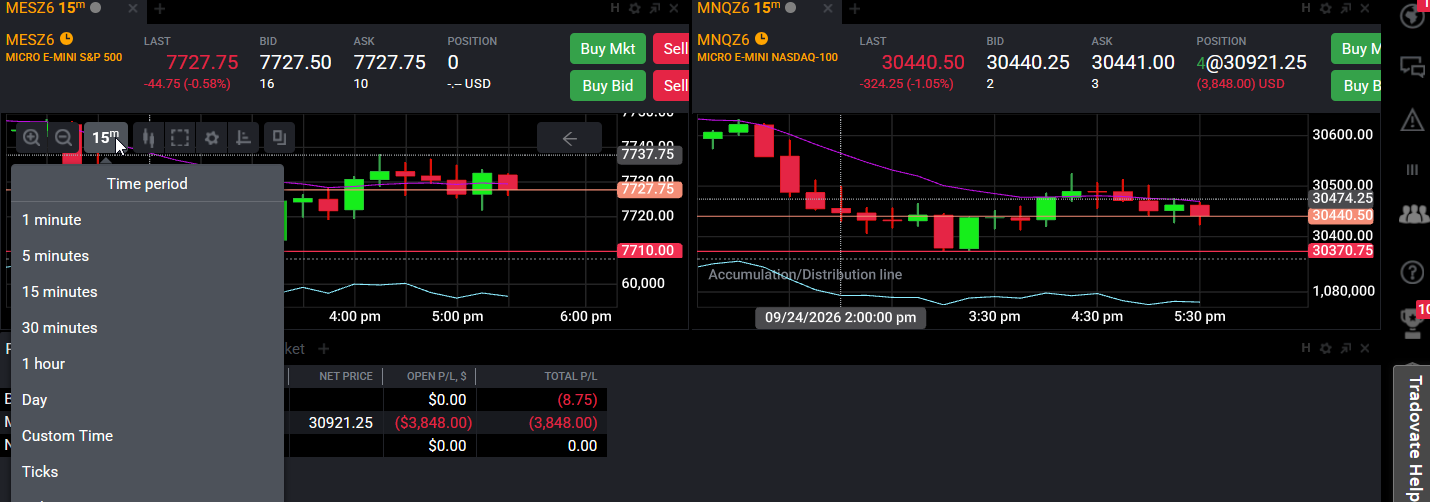Click the clock icon next to MNQZ6
Viewport: 1430px width, 502px height.
click(x=761, y=39)
